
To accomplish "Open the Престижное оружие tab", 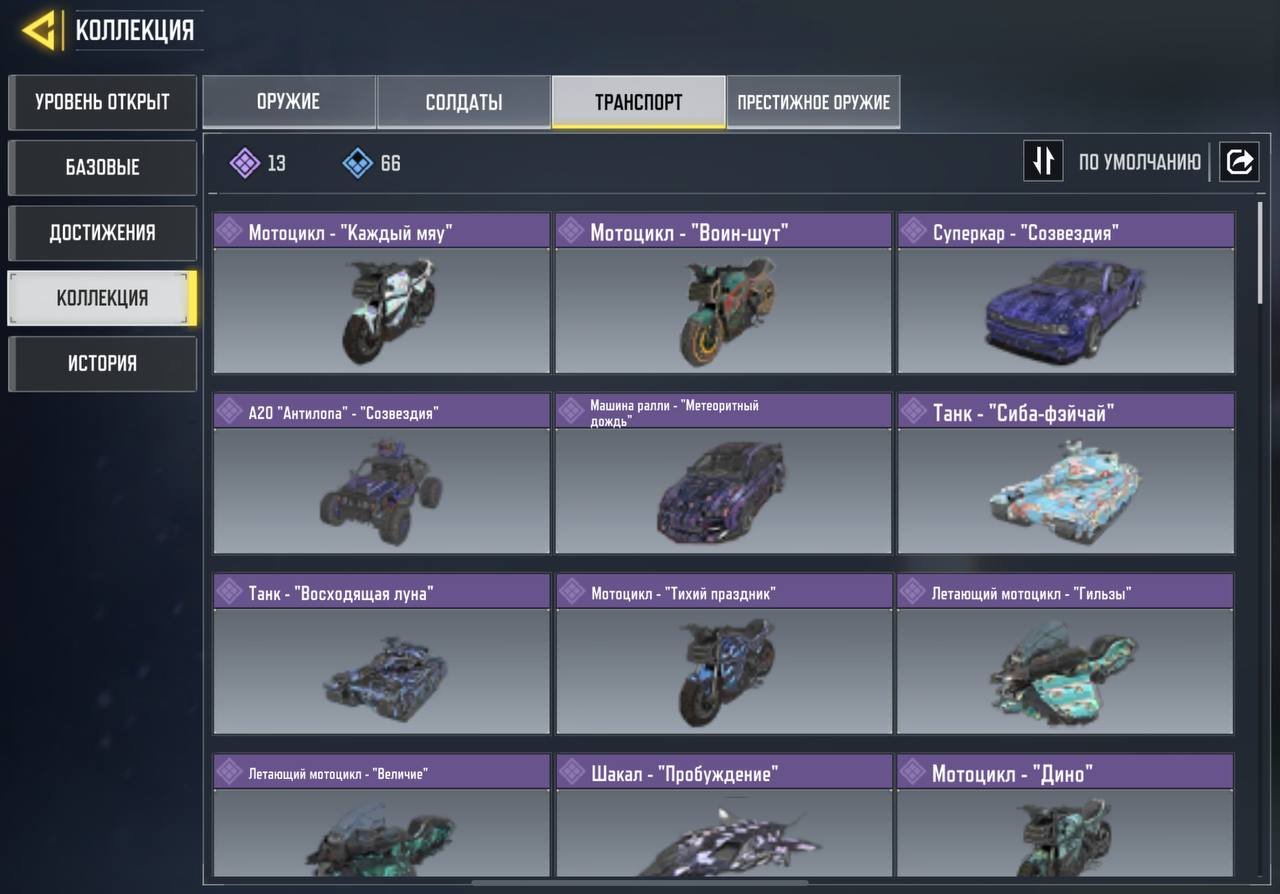I will tap(813, 102).
